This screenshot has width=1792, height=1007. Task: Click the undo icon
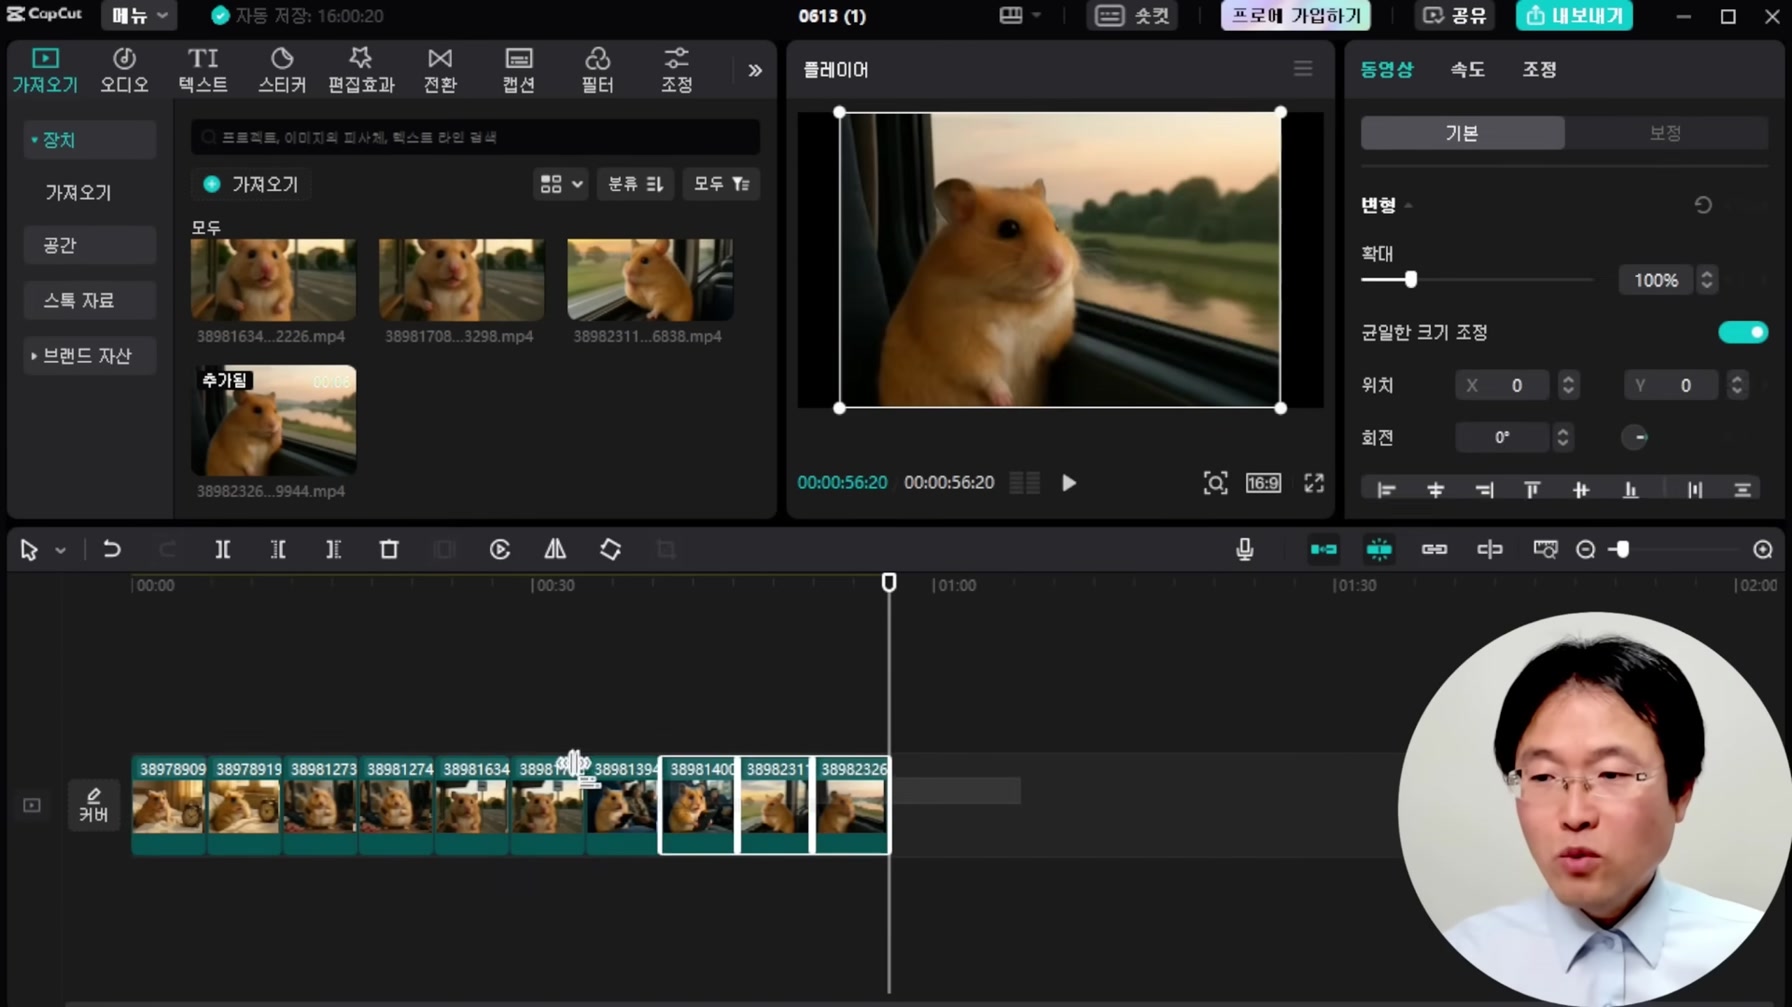tap(112, 549)
